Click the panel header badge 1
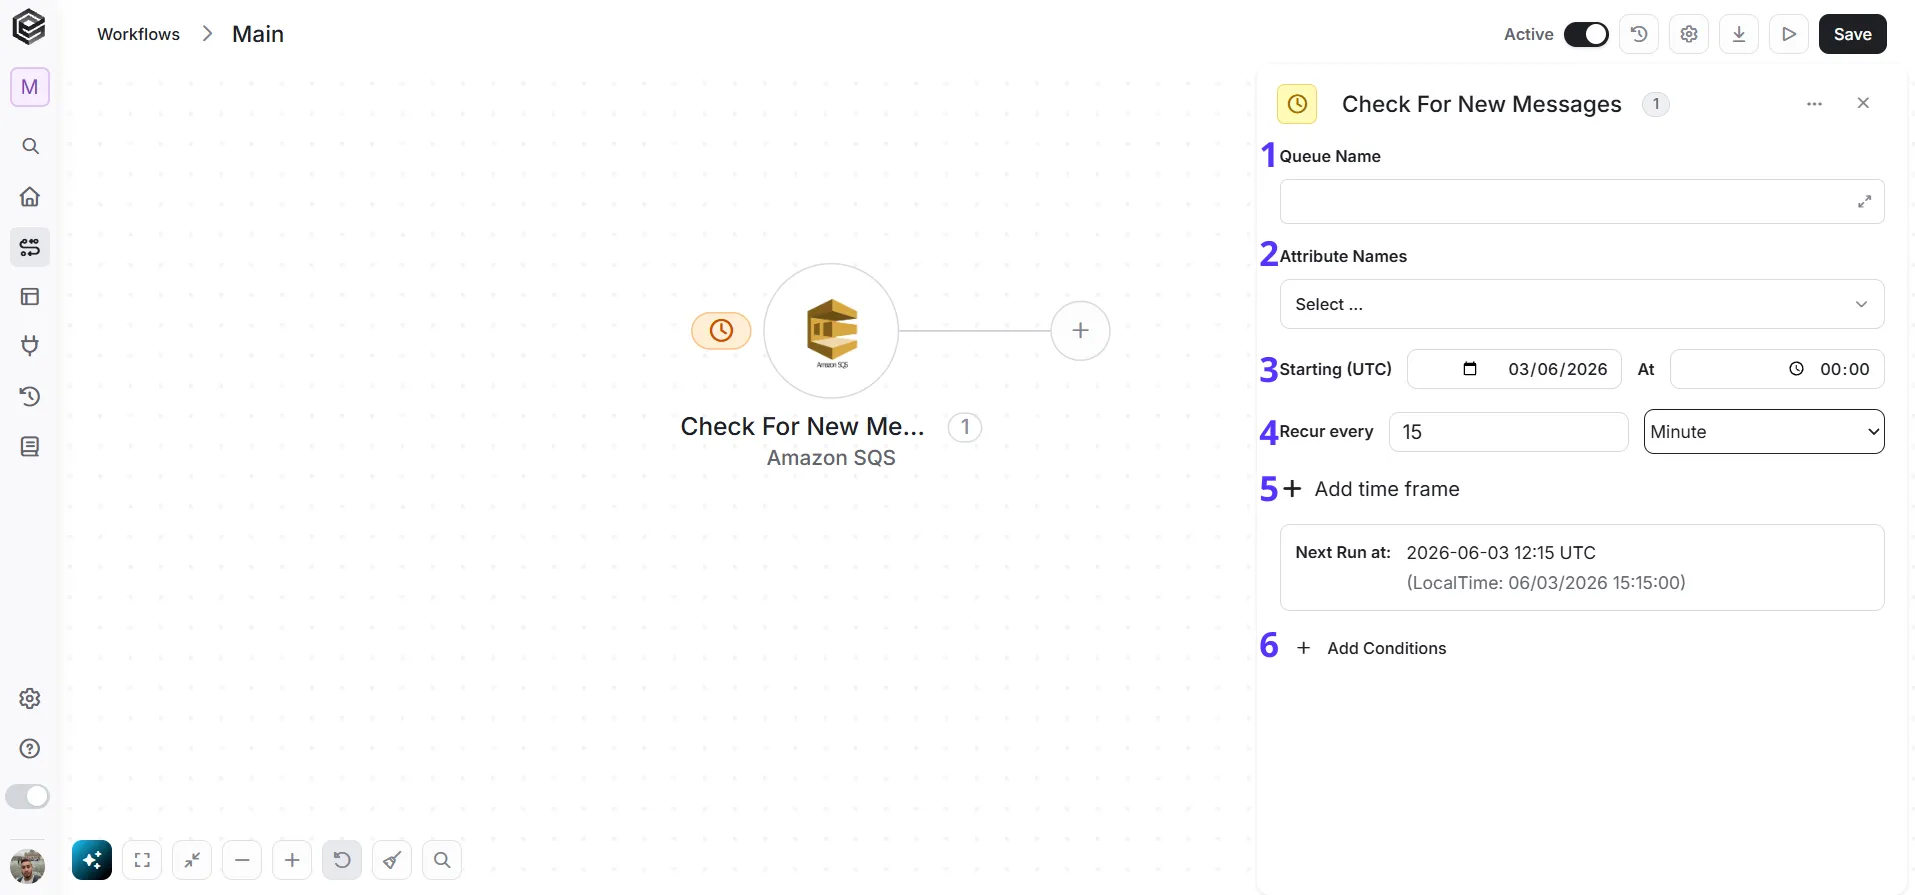1915x895 pixels. point(1656,104)
